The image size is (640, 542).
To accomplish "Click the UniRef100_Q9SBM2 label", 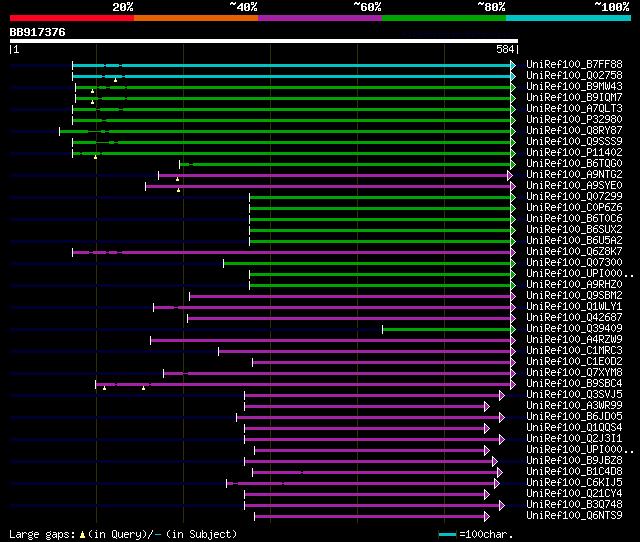I will [574, 296].
